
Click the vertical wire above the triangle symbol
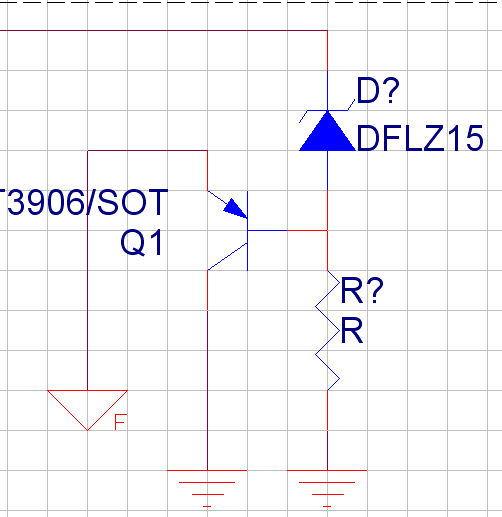pyautogui.click(x=87, y=270)
